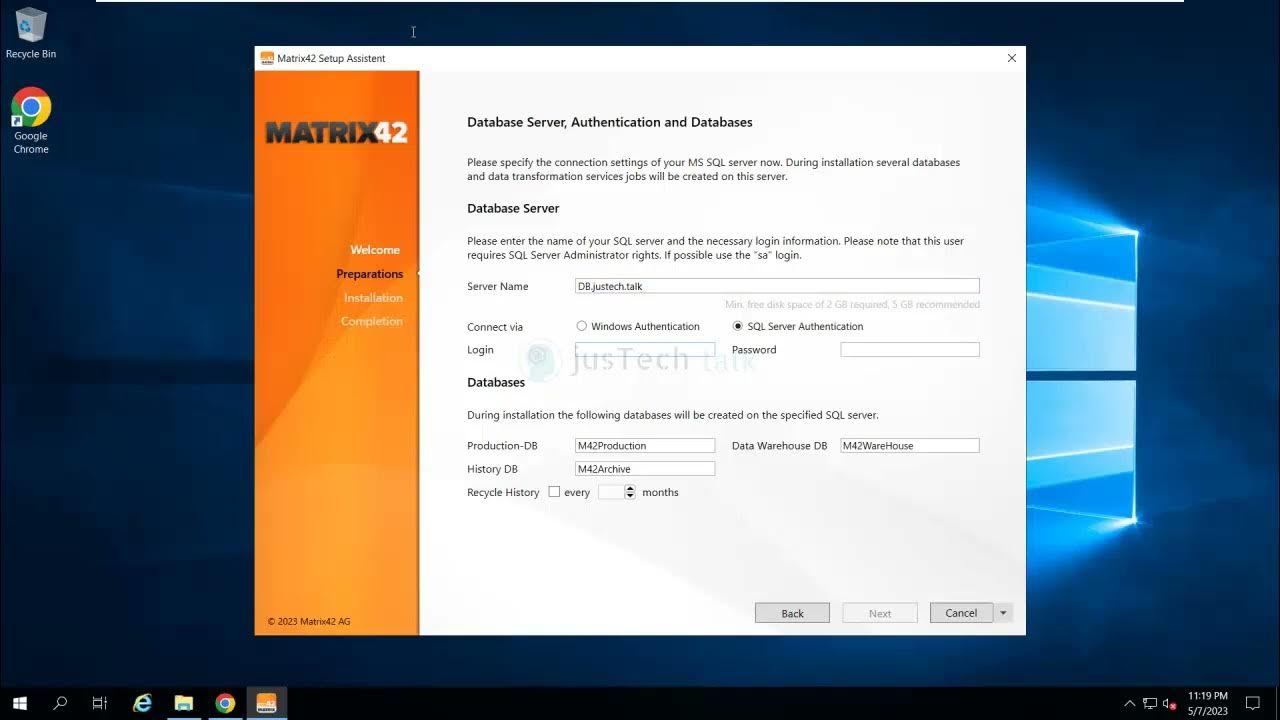This screenshot has width=1280, height=720.
Task: Increase the recycle months spinner value
Action: tap(630, 488)
